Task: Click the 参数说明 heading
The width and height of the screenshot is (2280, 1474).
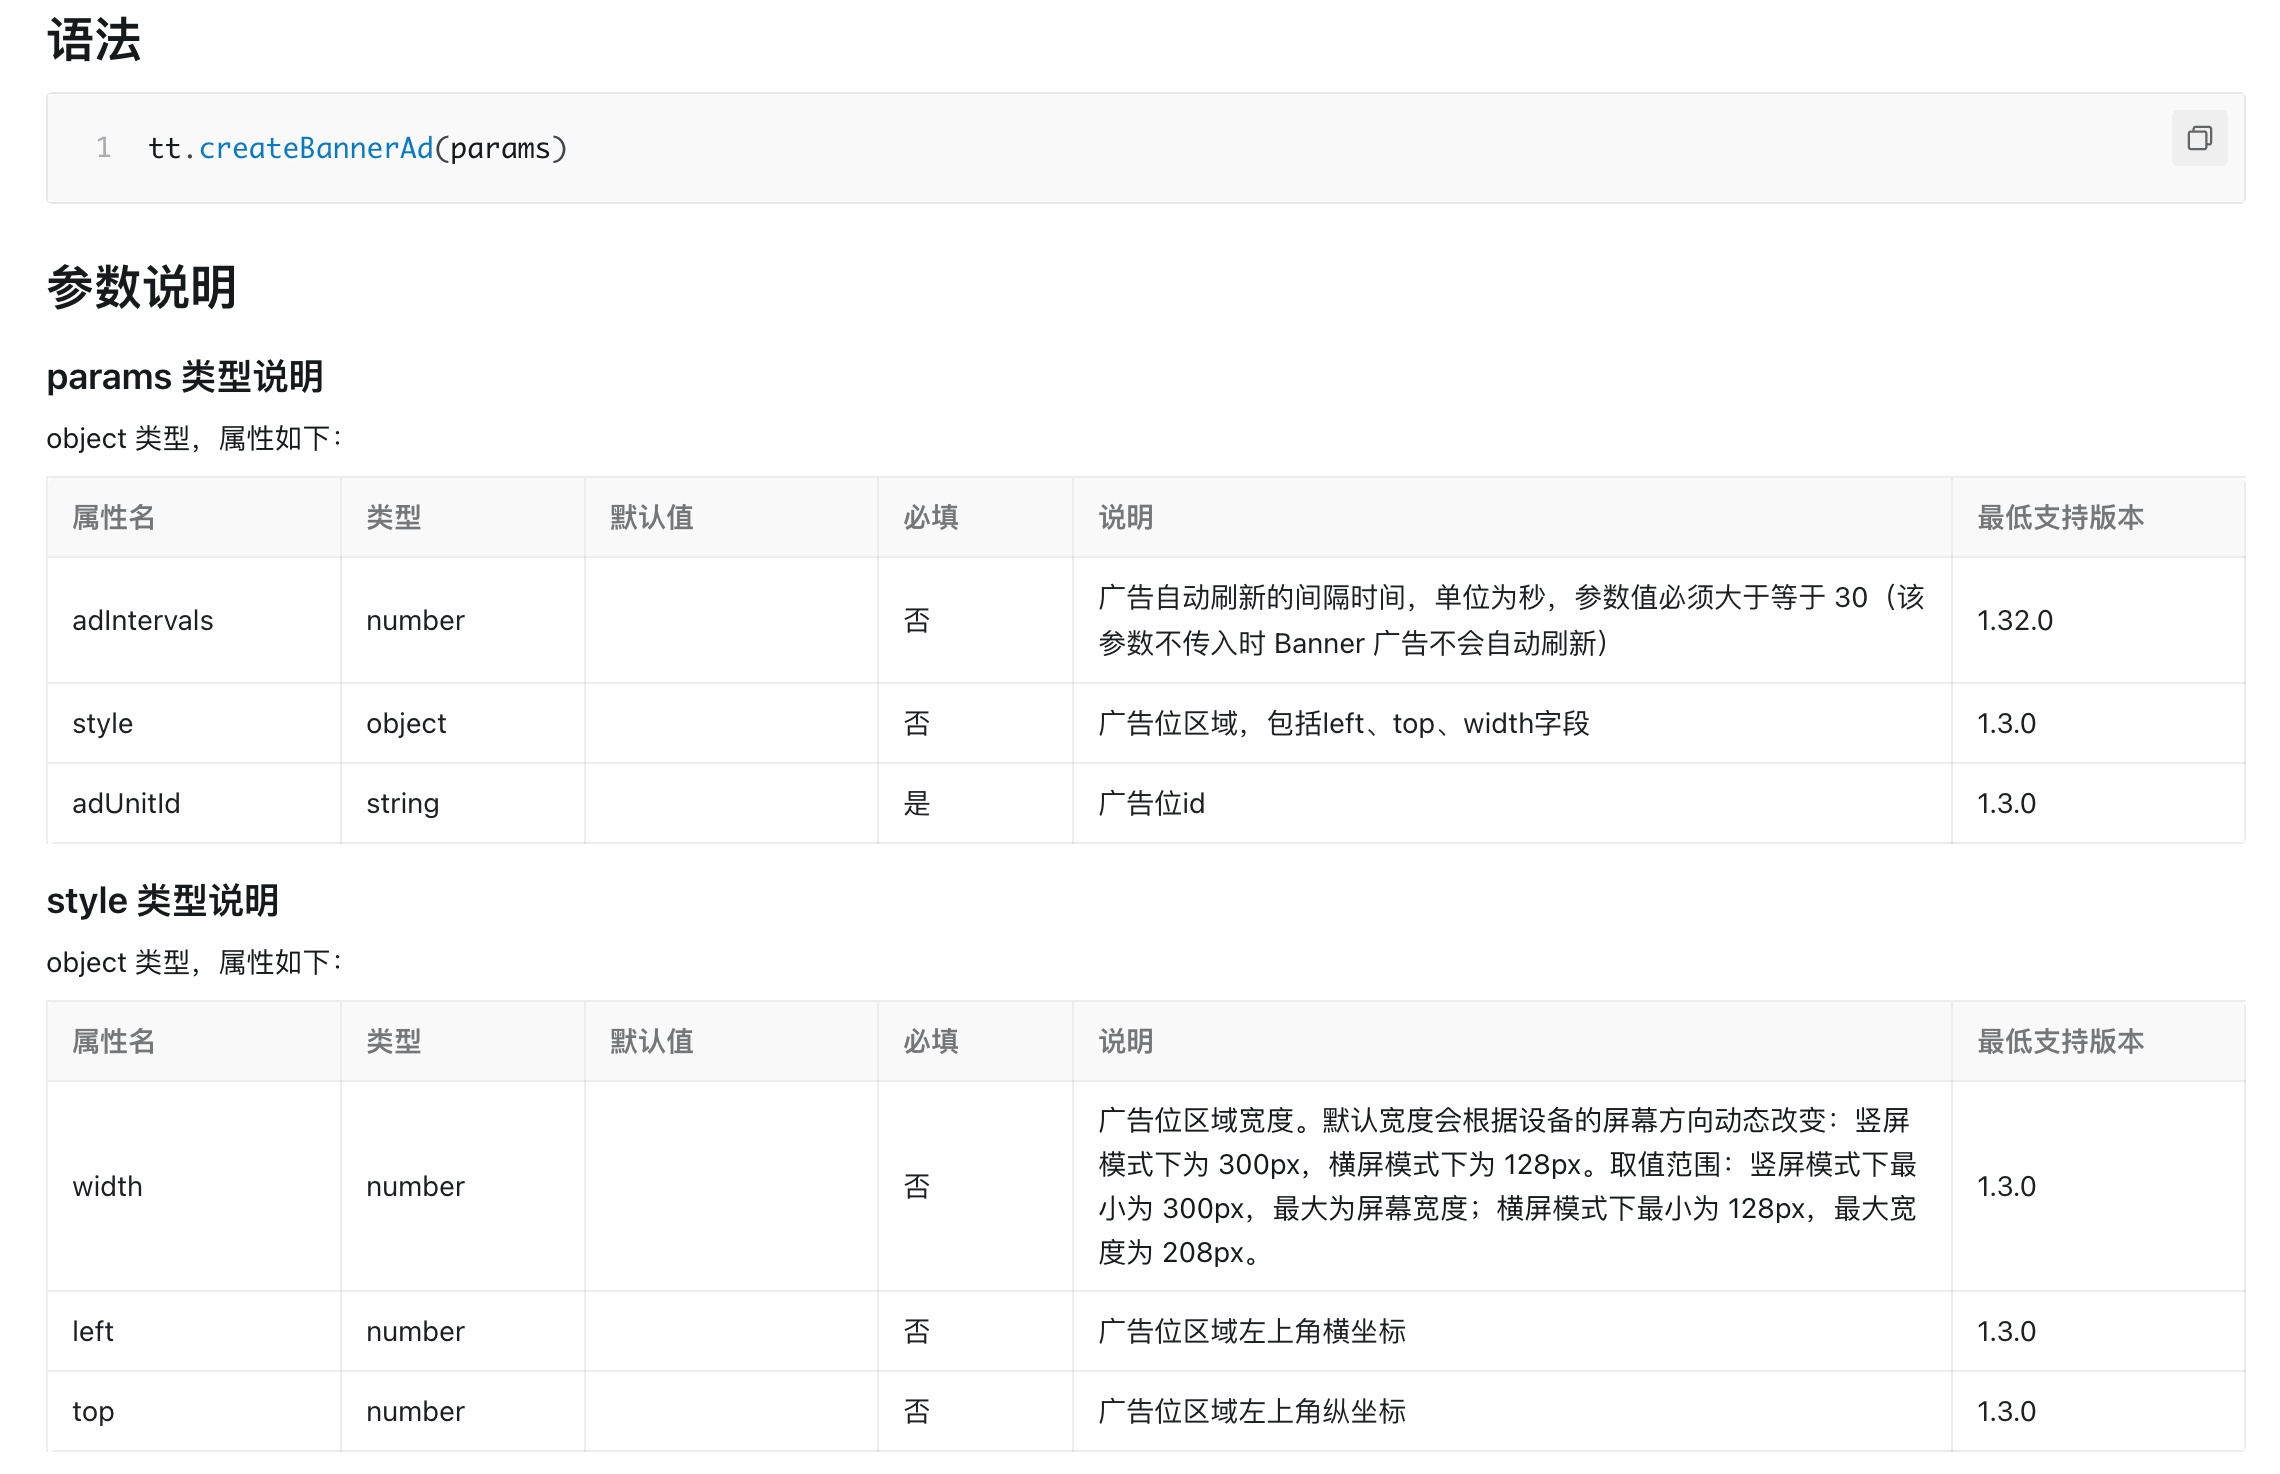Action: click(141, 288)
